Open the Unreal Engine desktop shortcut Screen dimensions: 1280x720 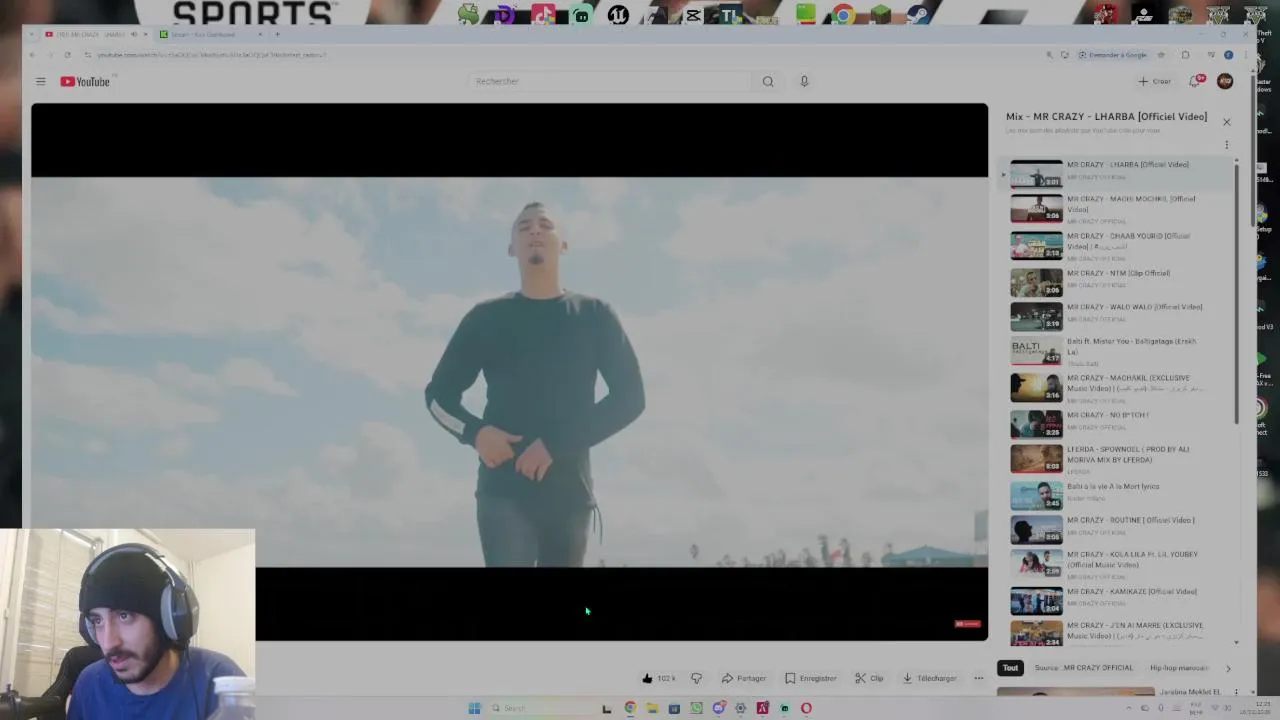(618, 14)
